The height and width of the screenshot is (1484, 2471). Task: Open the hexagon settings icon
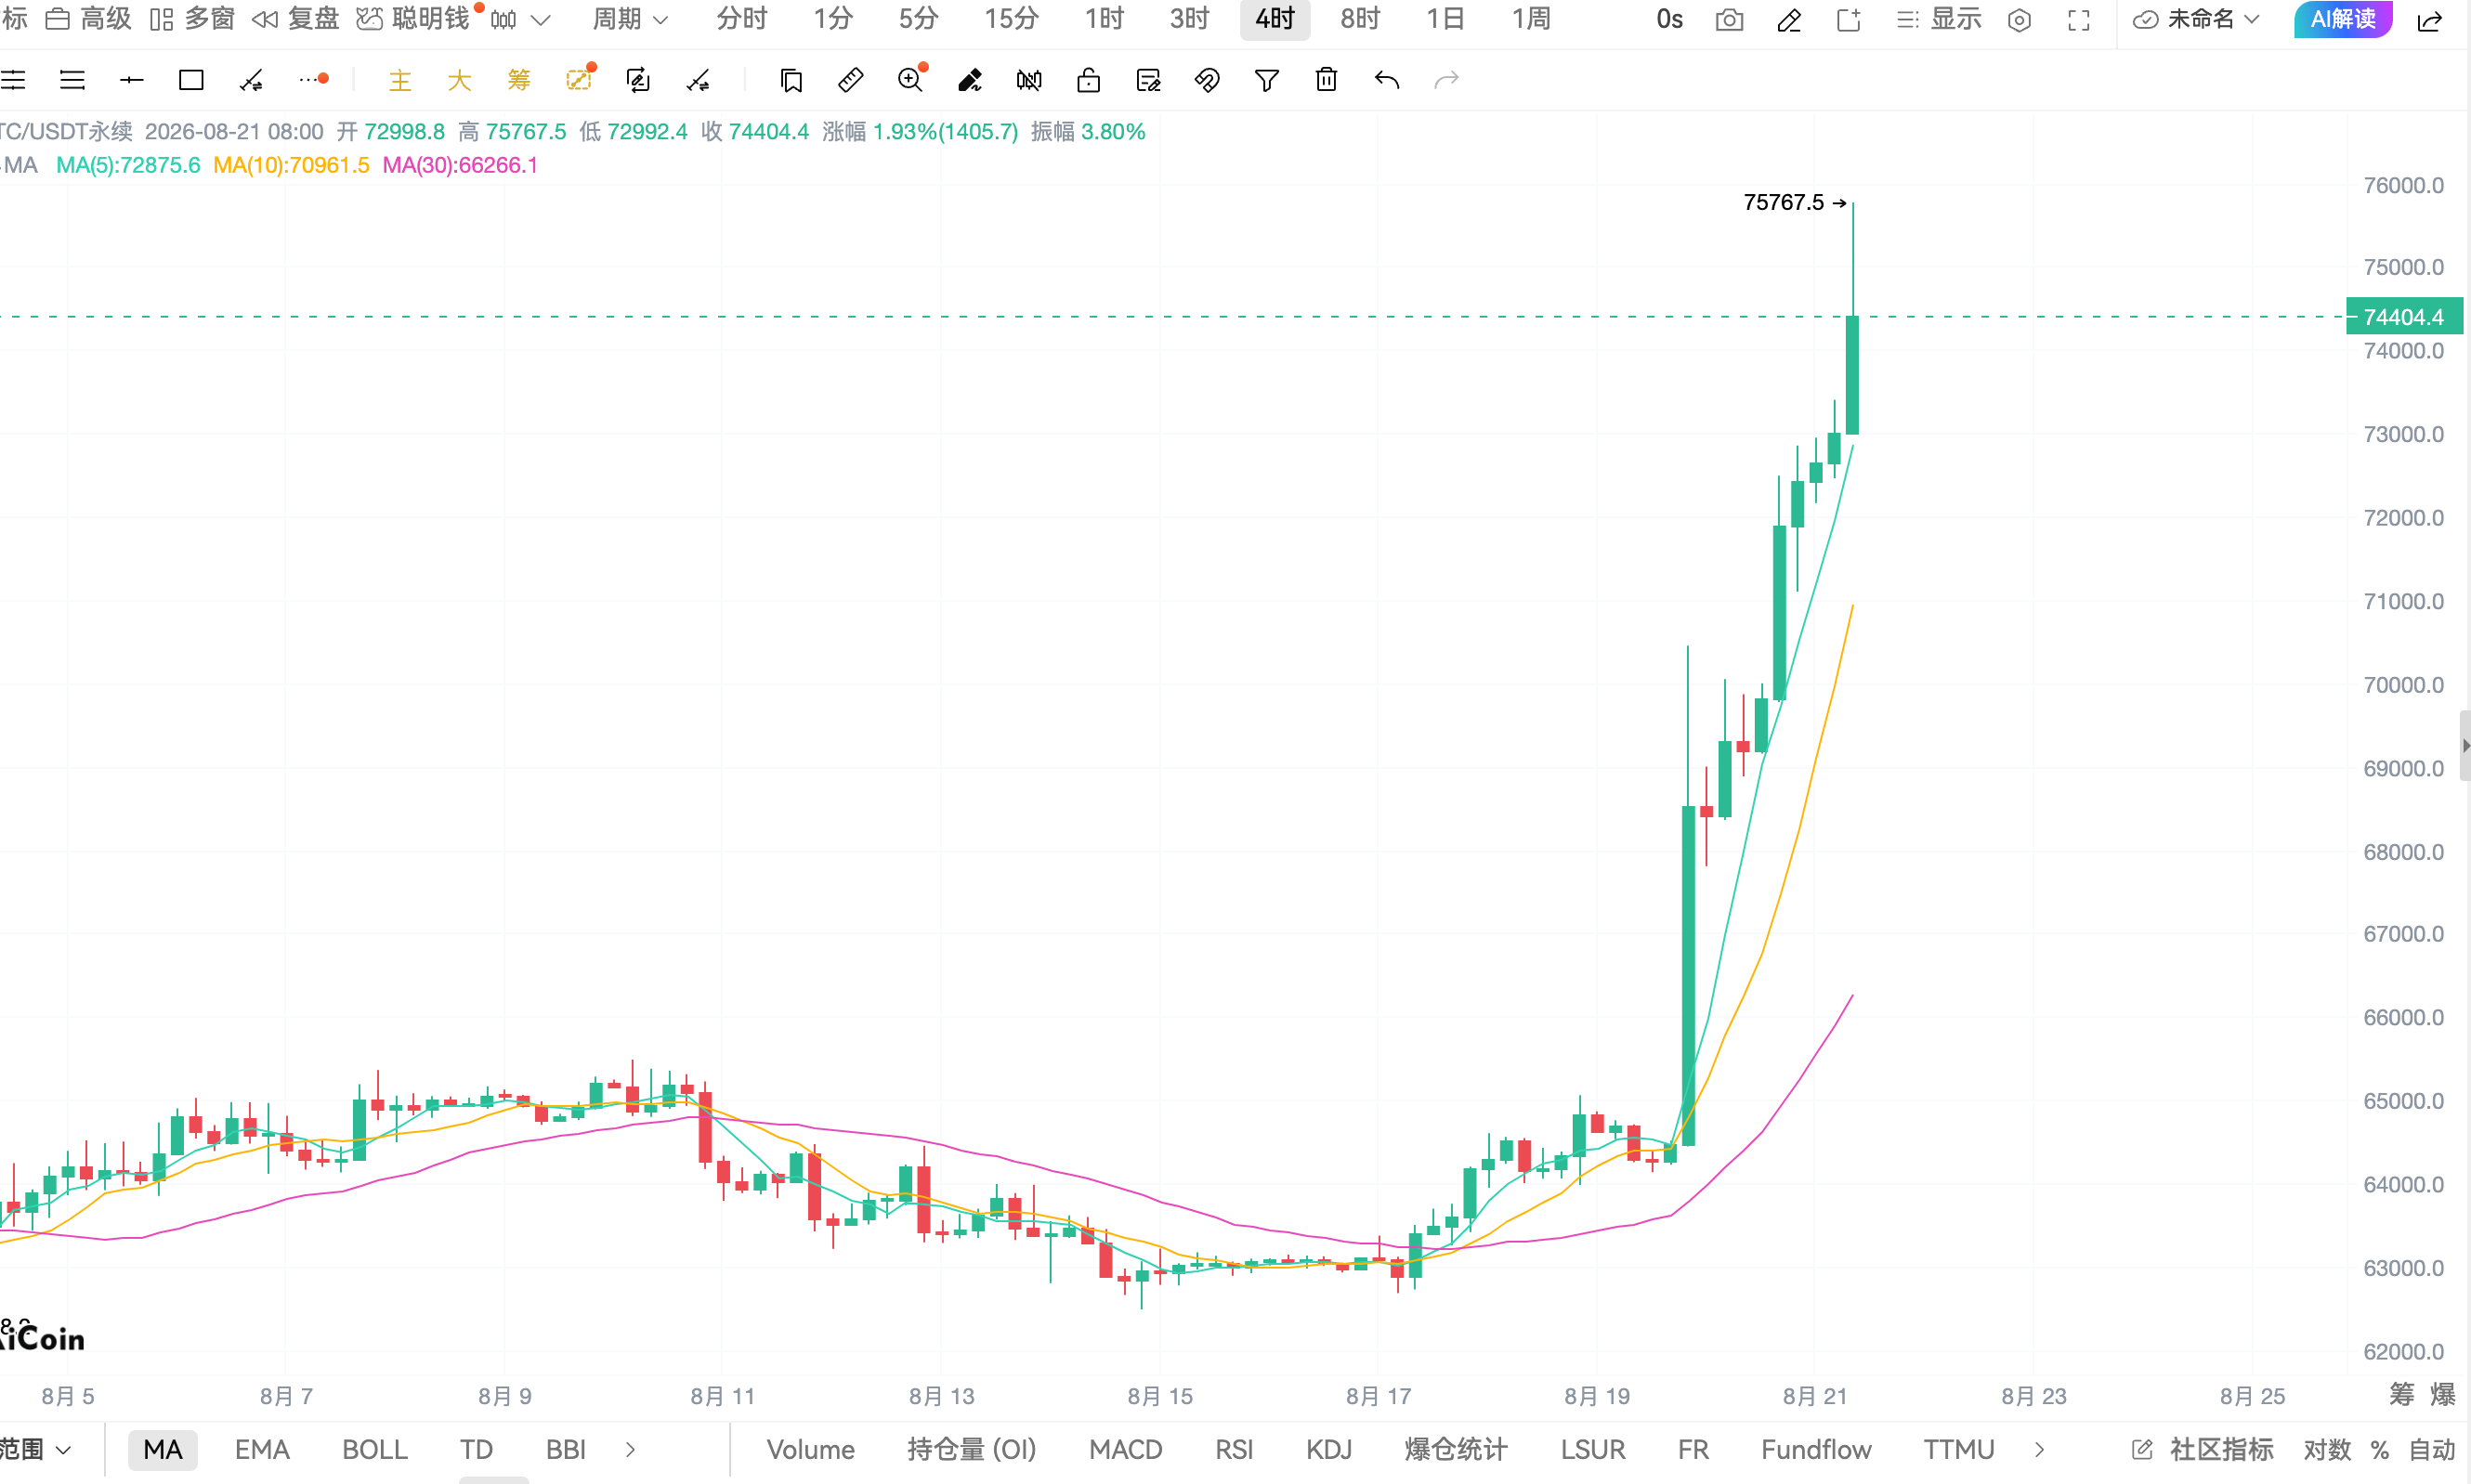pyautogui.click(x=2019, y=20)
